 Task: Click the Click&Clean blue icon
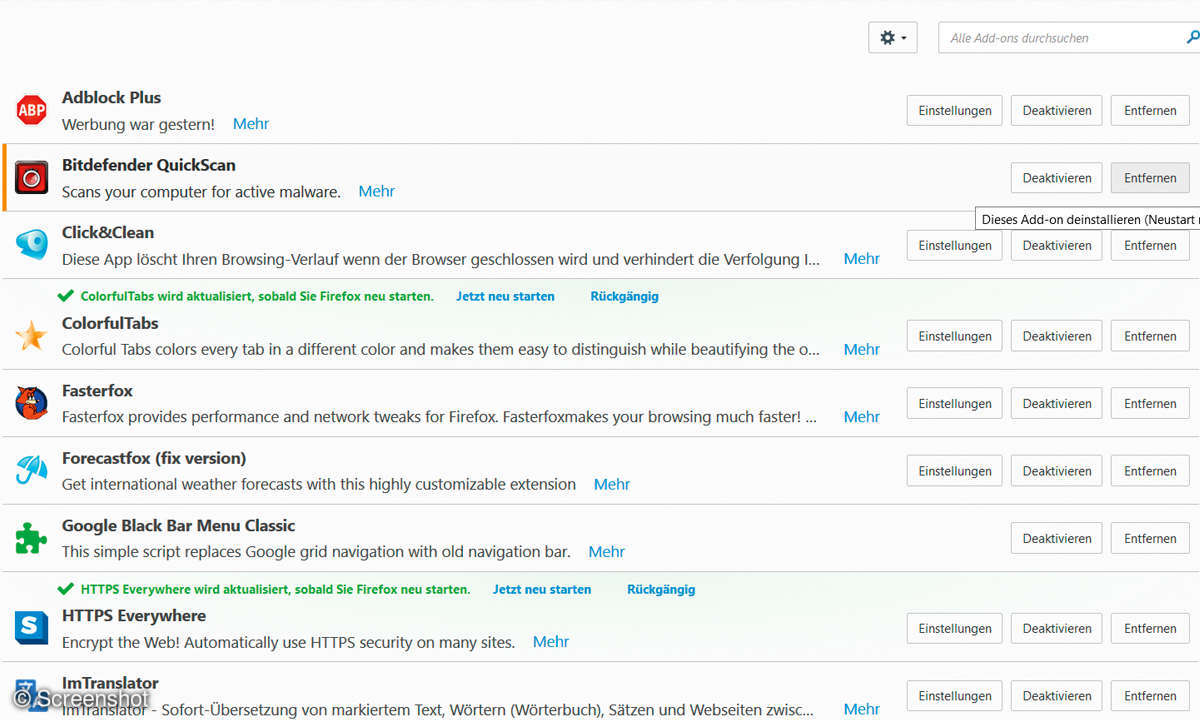point(32,245)
